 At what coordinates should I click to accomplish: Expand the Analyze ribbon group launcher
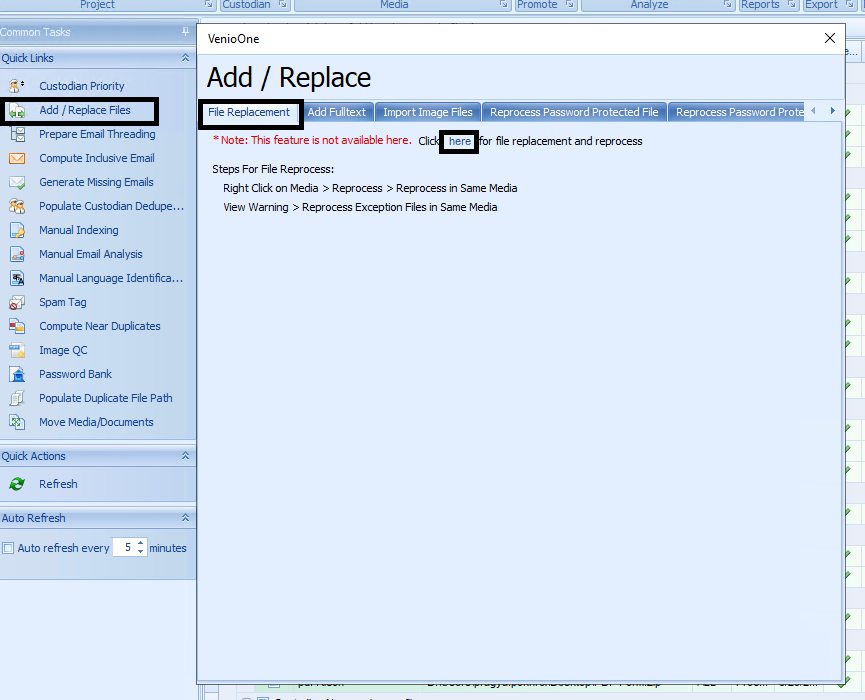click(x=728, y=4)
